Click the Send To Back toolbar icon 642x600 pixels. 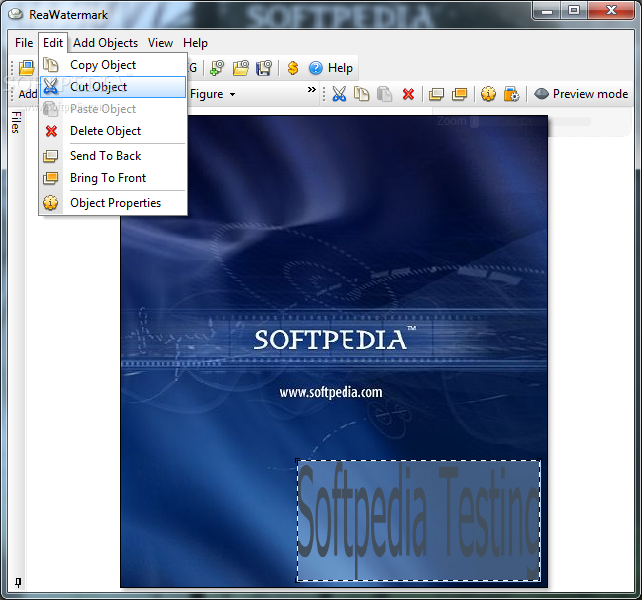click(436, 94)
